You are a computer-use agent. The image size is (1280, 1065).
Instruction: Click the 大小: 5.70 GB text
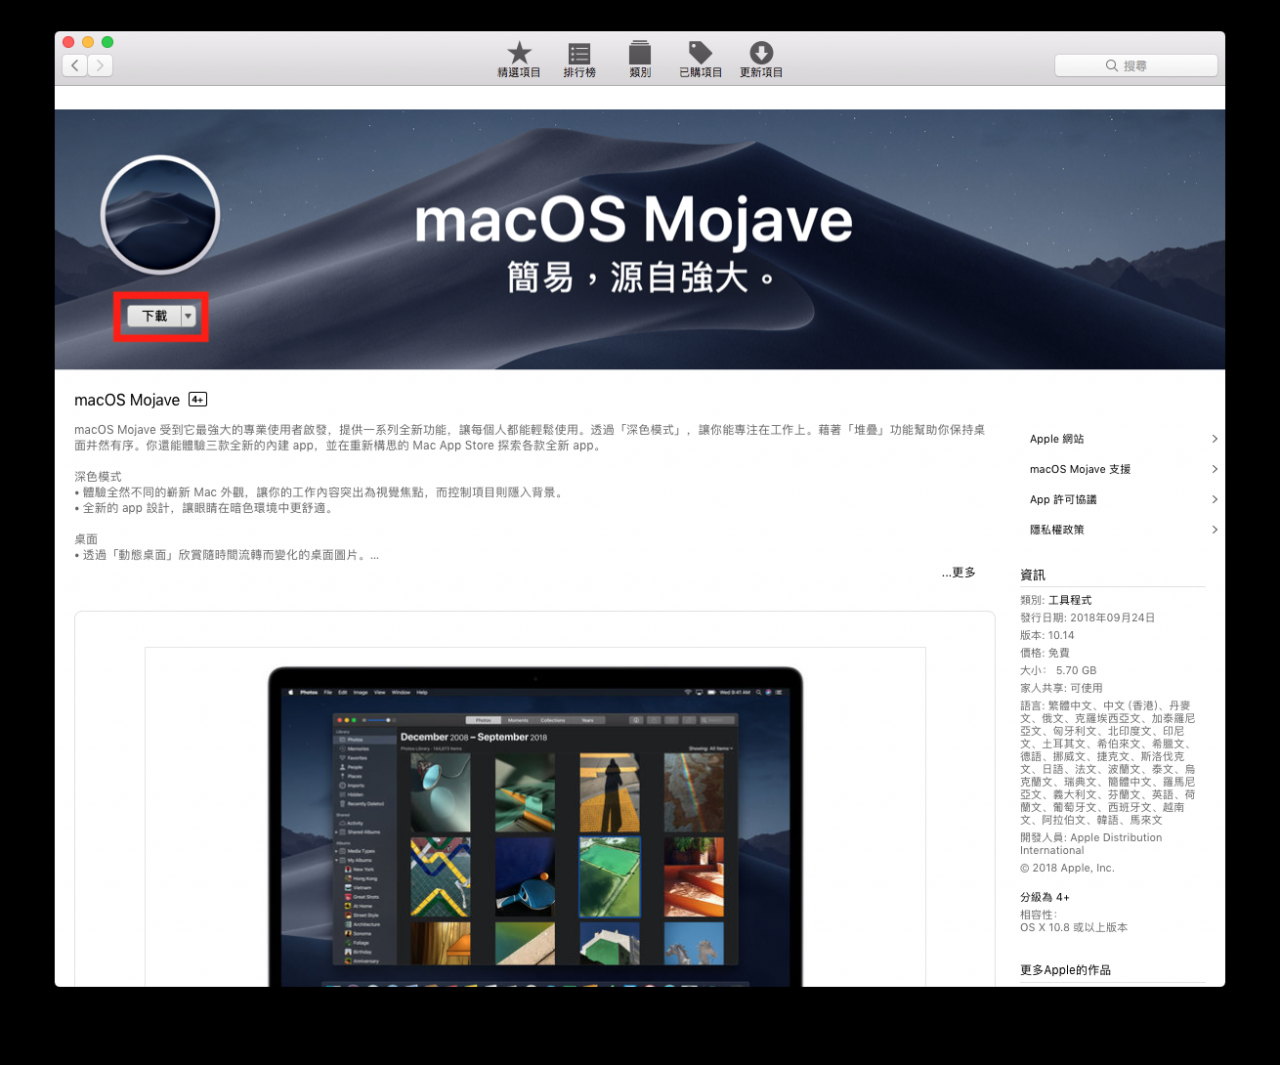pyautogui.click(x=1058, y=671)
